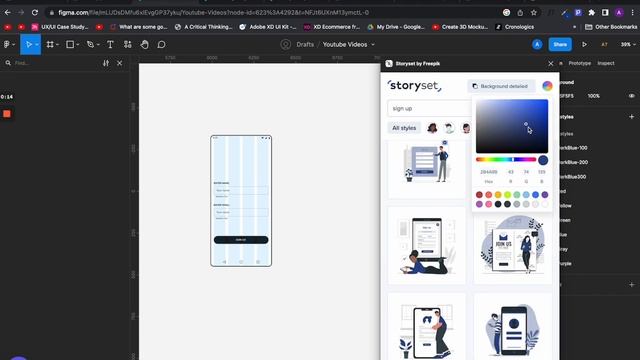Choose the purple swatch at first row end
Image resolution: width=640 pixels, height=360 pixels.
point(545,195)
